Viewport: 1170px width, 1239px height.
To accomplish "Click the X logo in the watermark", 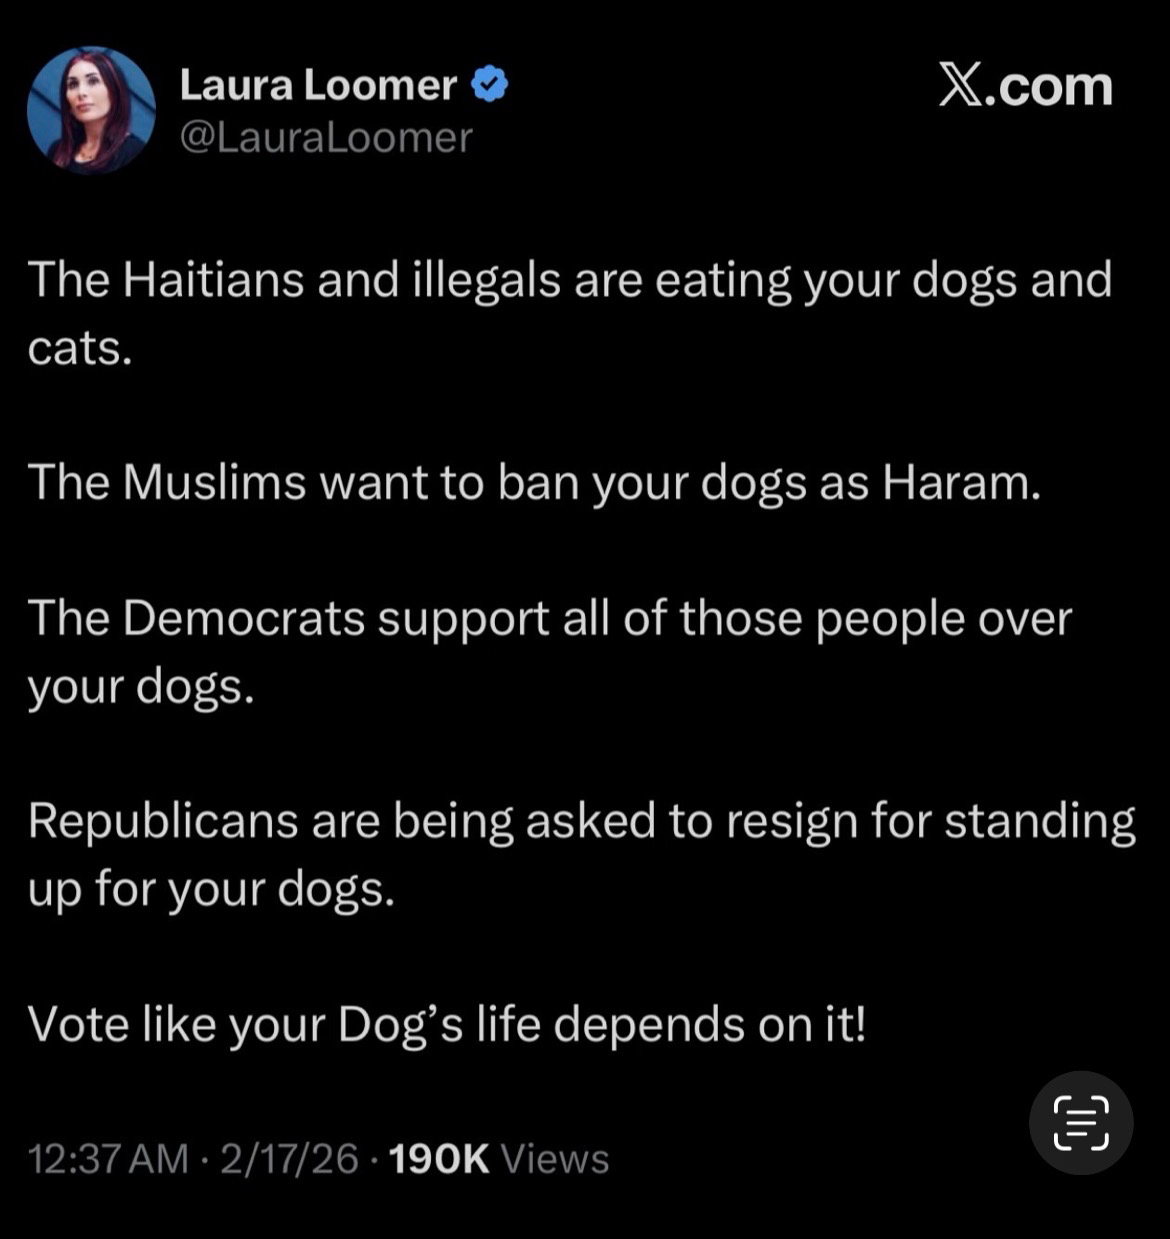I will click(x=960, y=87).
